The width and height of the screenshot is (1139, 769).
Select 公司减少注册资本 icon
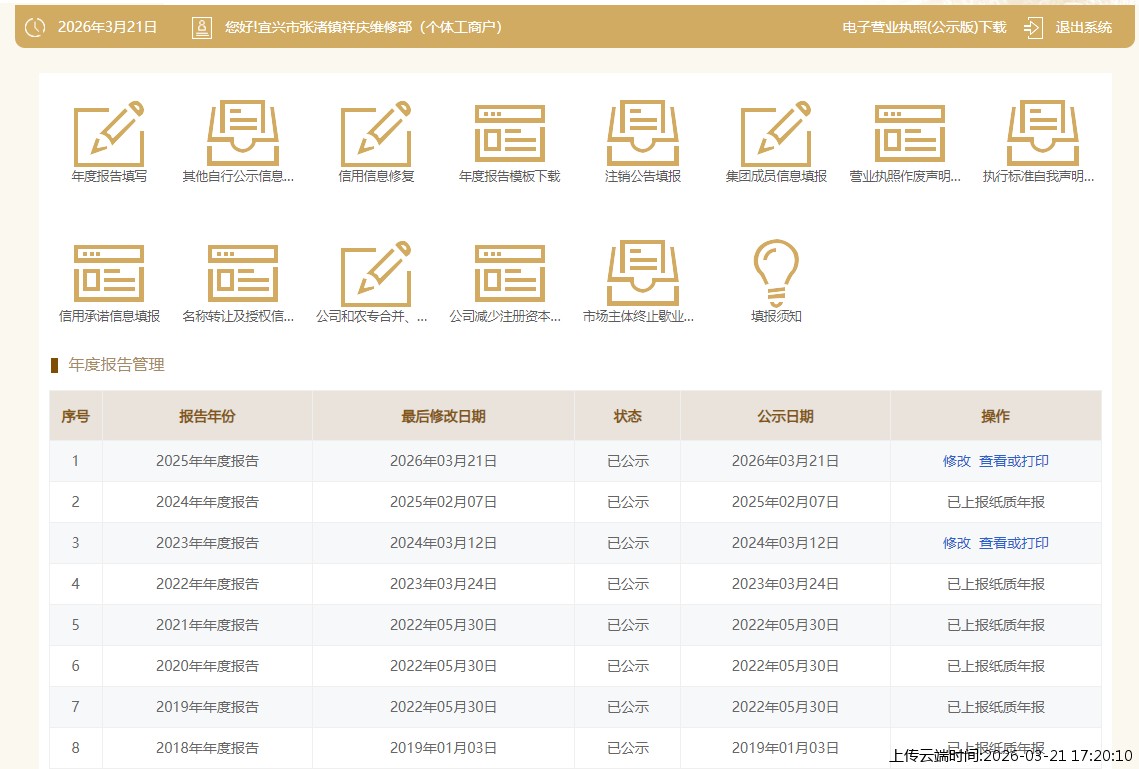510,274
